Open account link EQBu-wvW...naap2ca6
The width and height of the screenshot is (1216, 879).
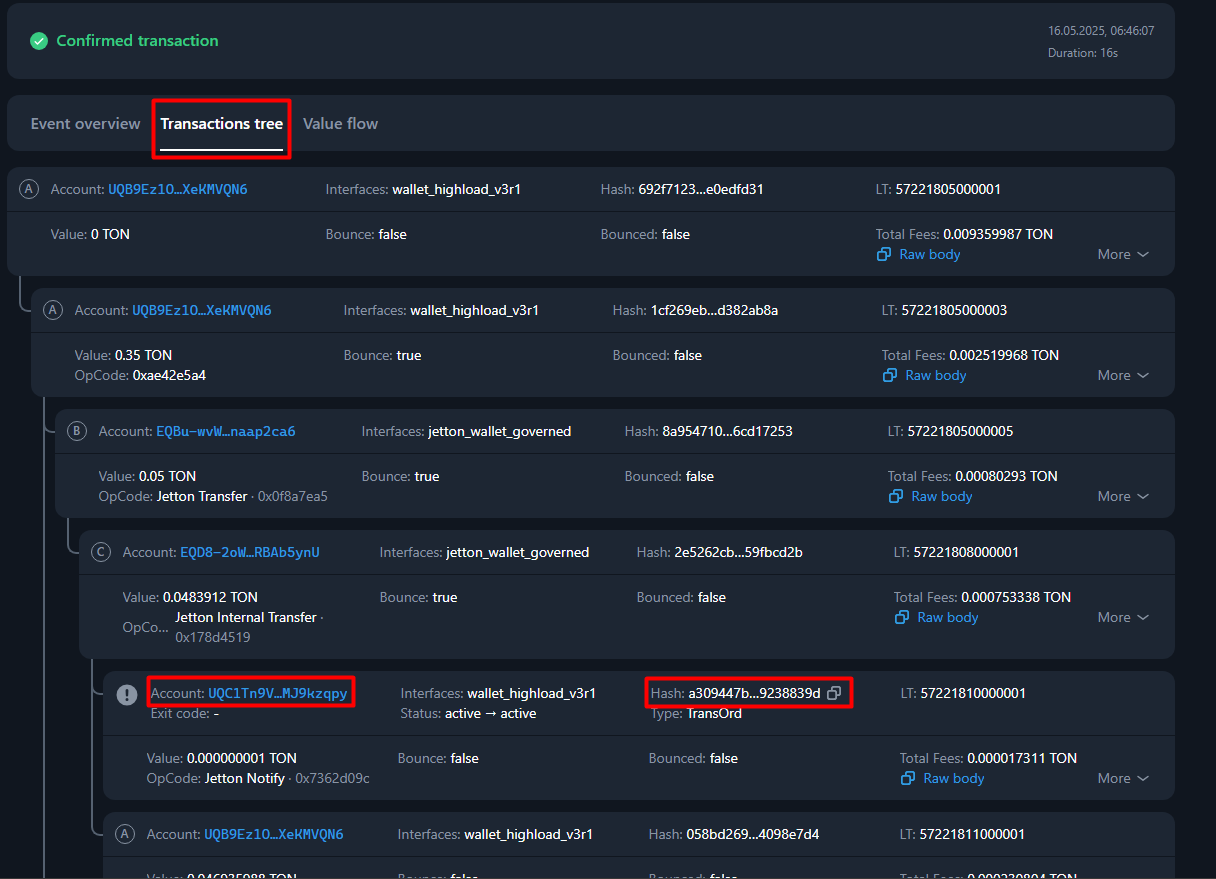(x=225, y=432)
